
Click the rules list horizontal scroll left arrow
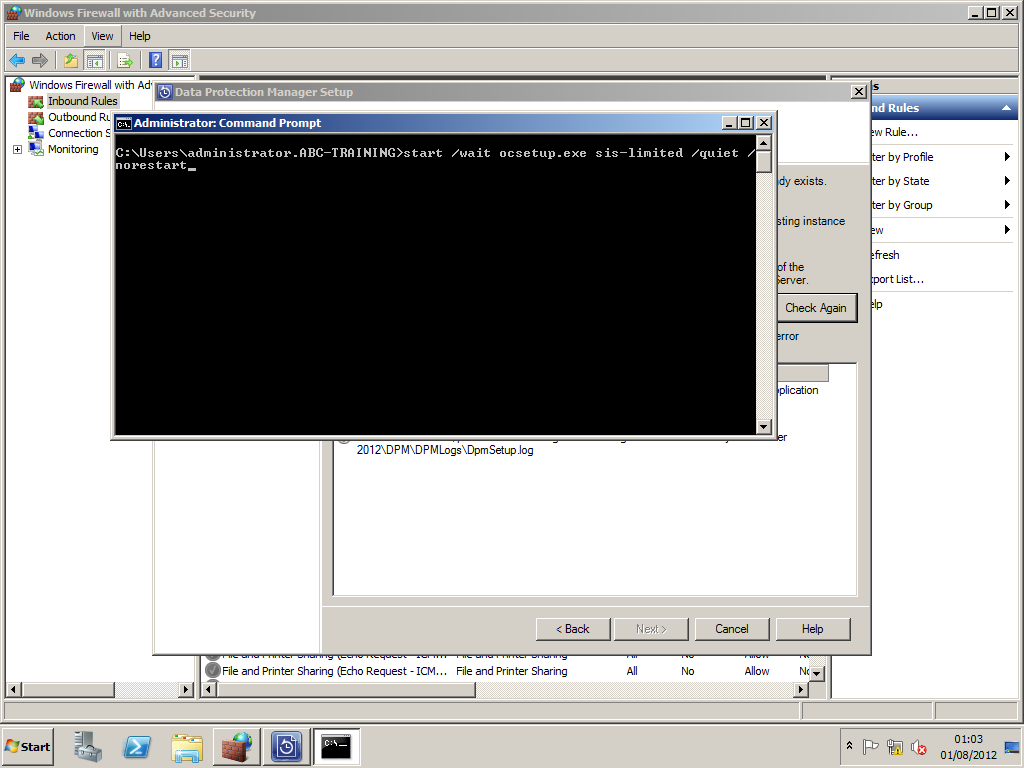pos(209,690)
